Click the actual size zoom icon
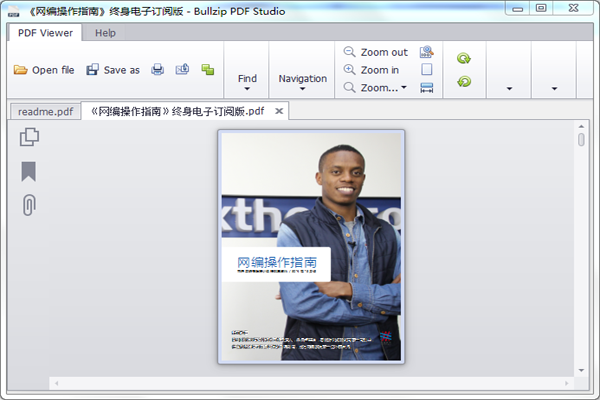Image resolution: width=600 pixels, height=400 pixels. click(427, 52)
